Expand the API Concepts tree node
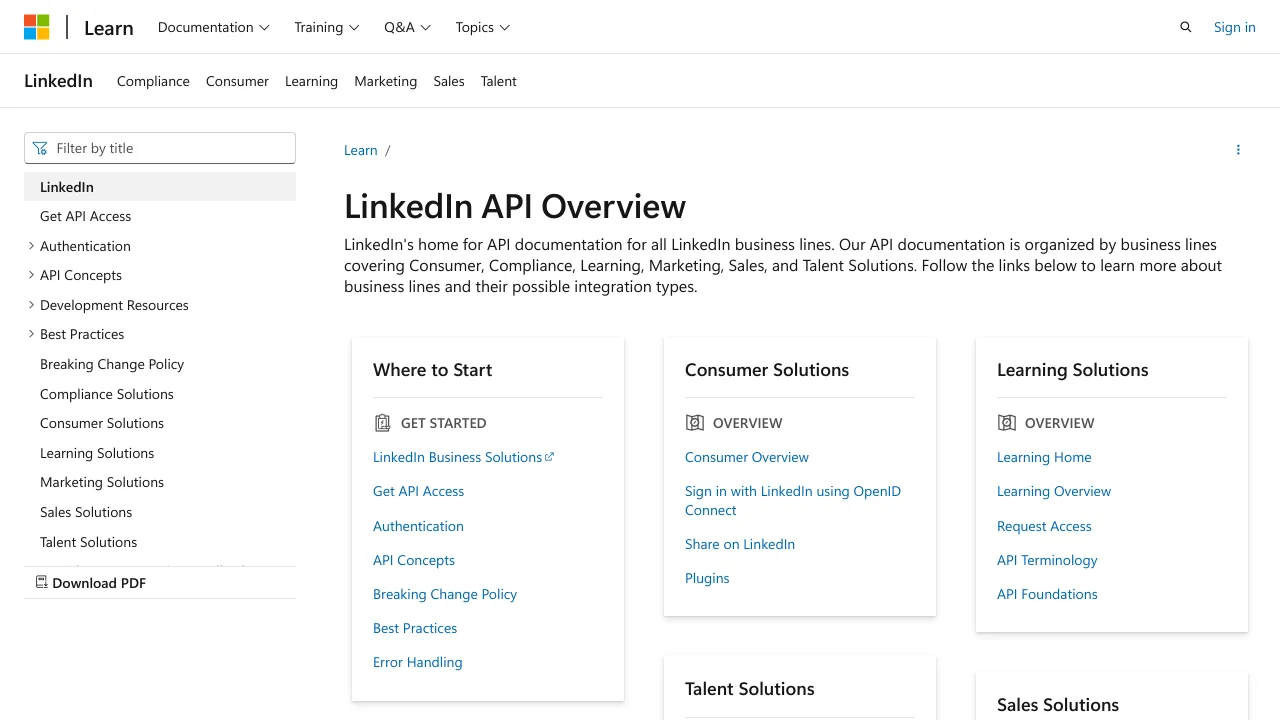 [x=31, y=275]
